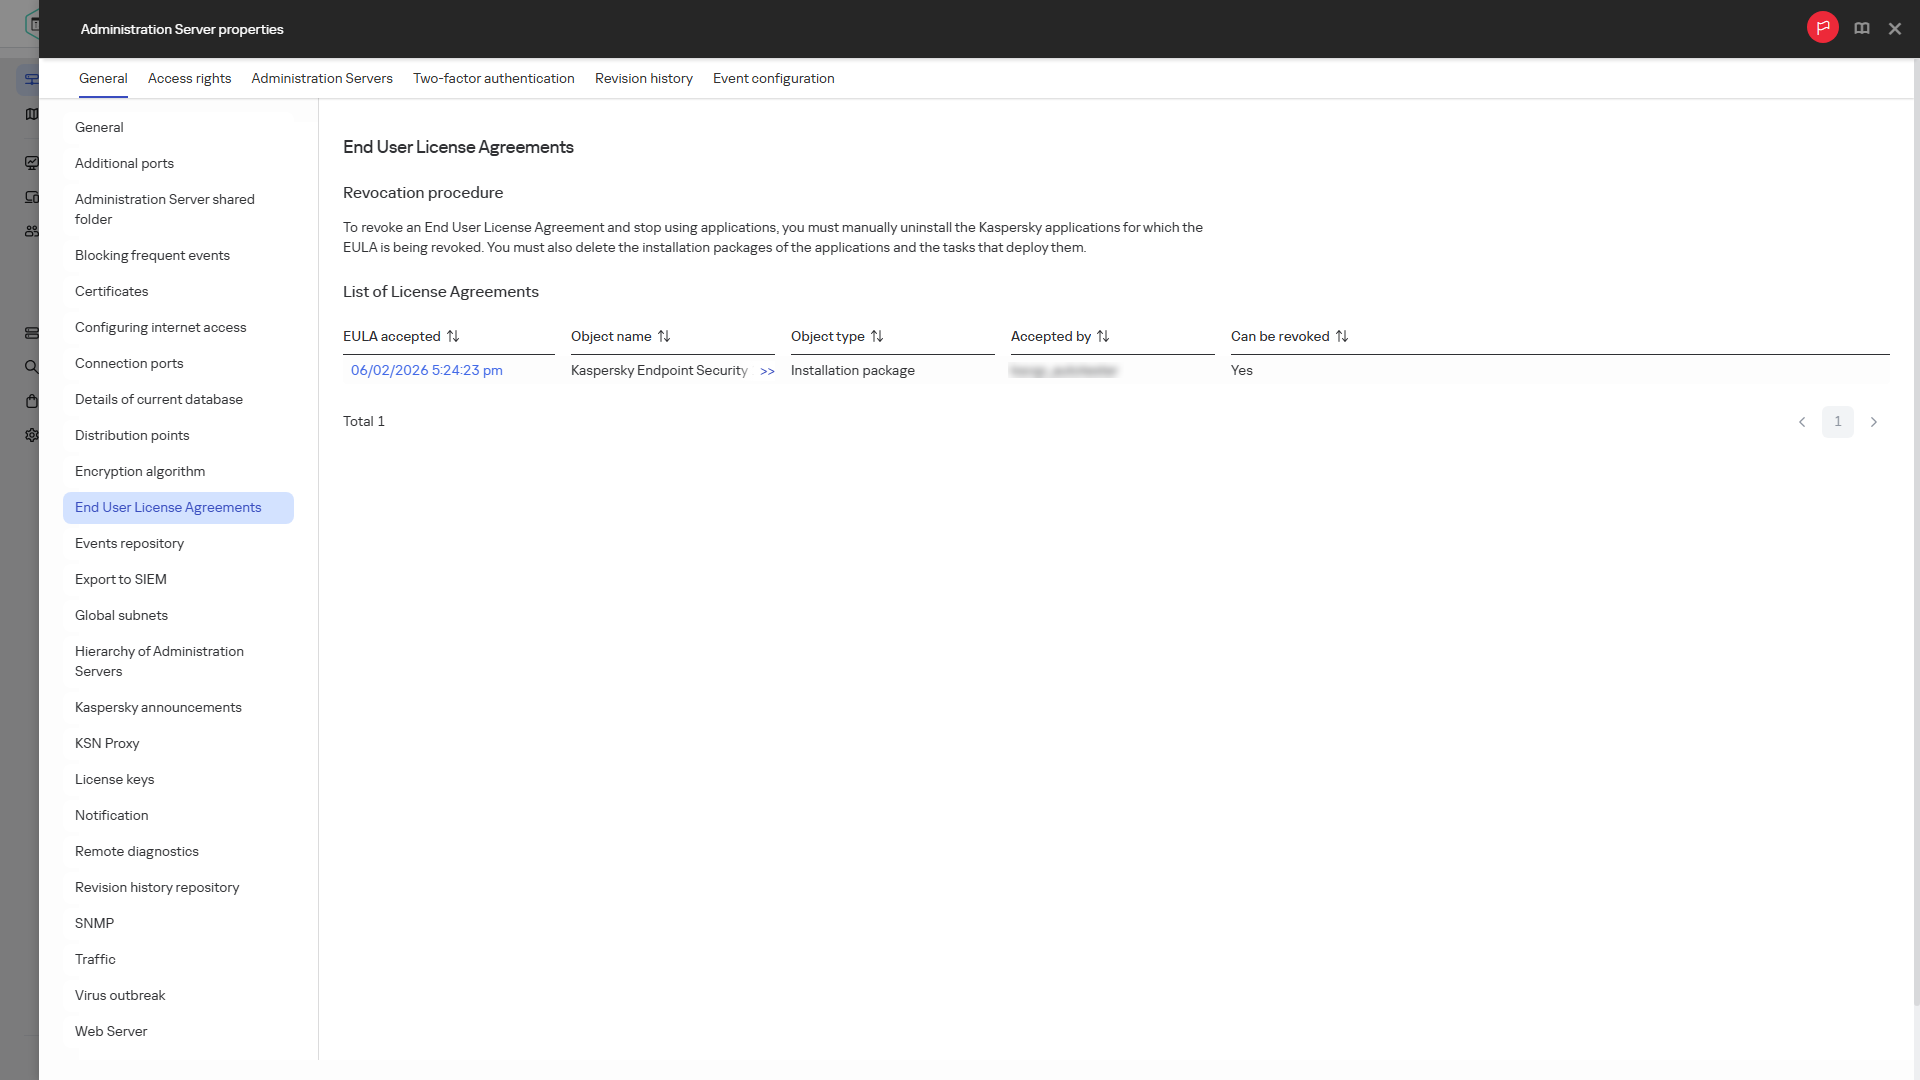Switch to Access rights tab

point(189,78)
